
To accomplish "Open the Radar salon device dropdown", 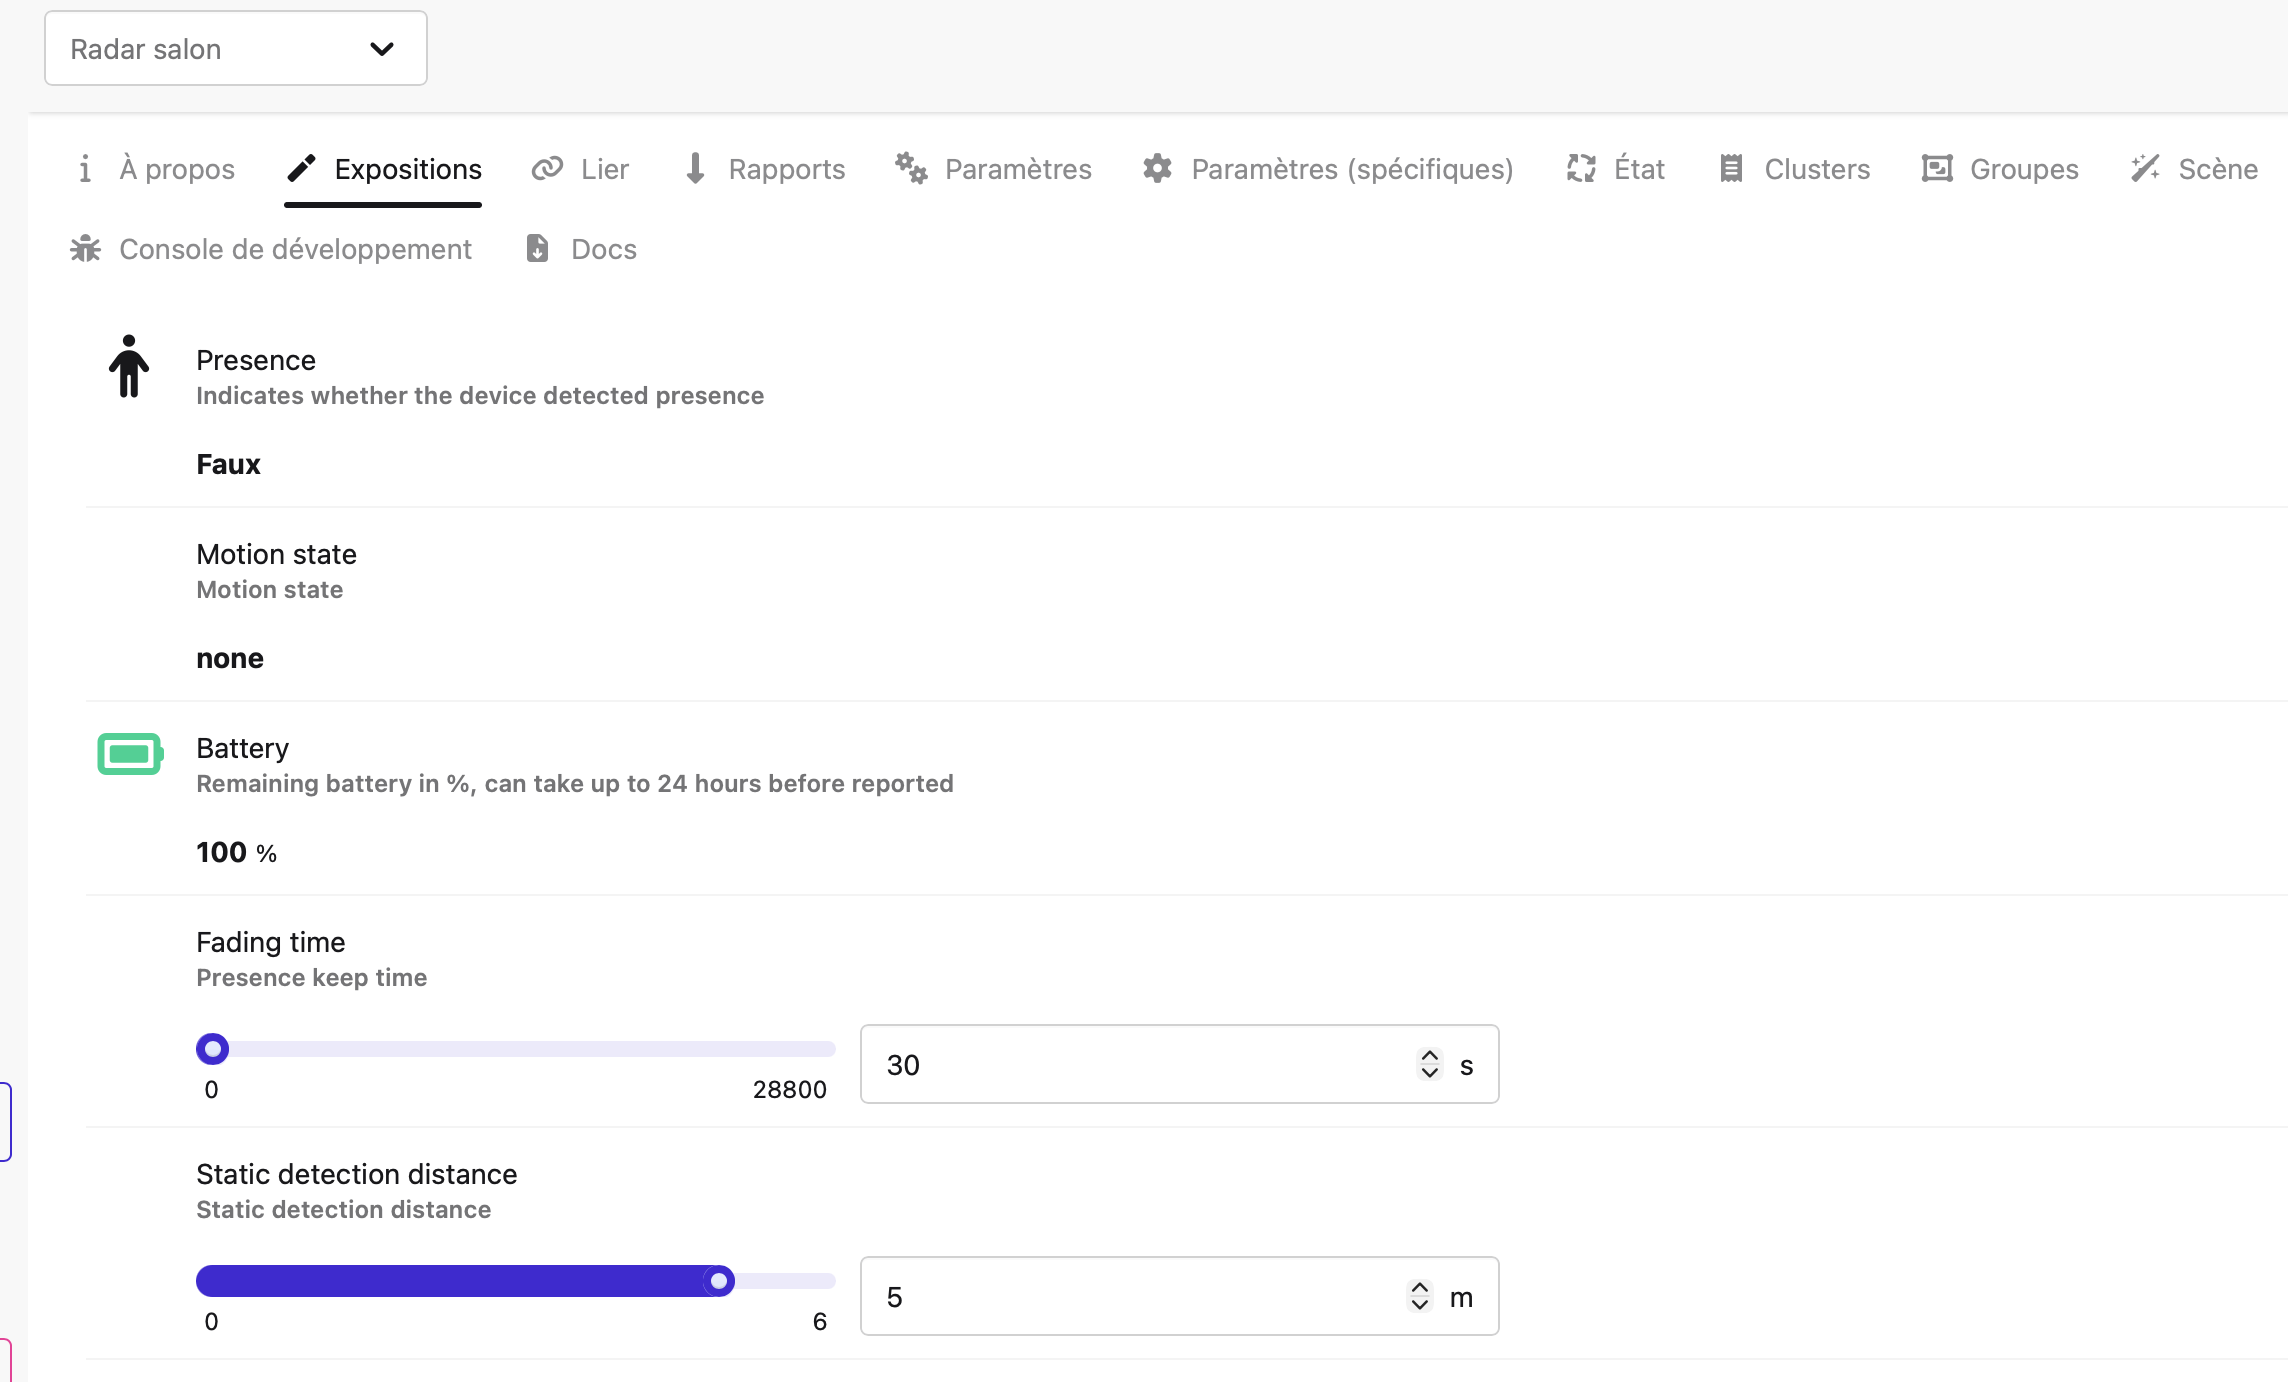I will coord(236,49).
